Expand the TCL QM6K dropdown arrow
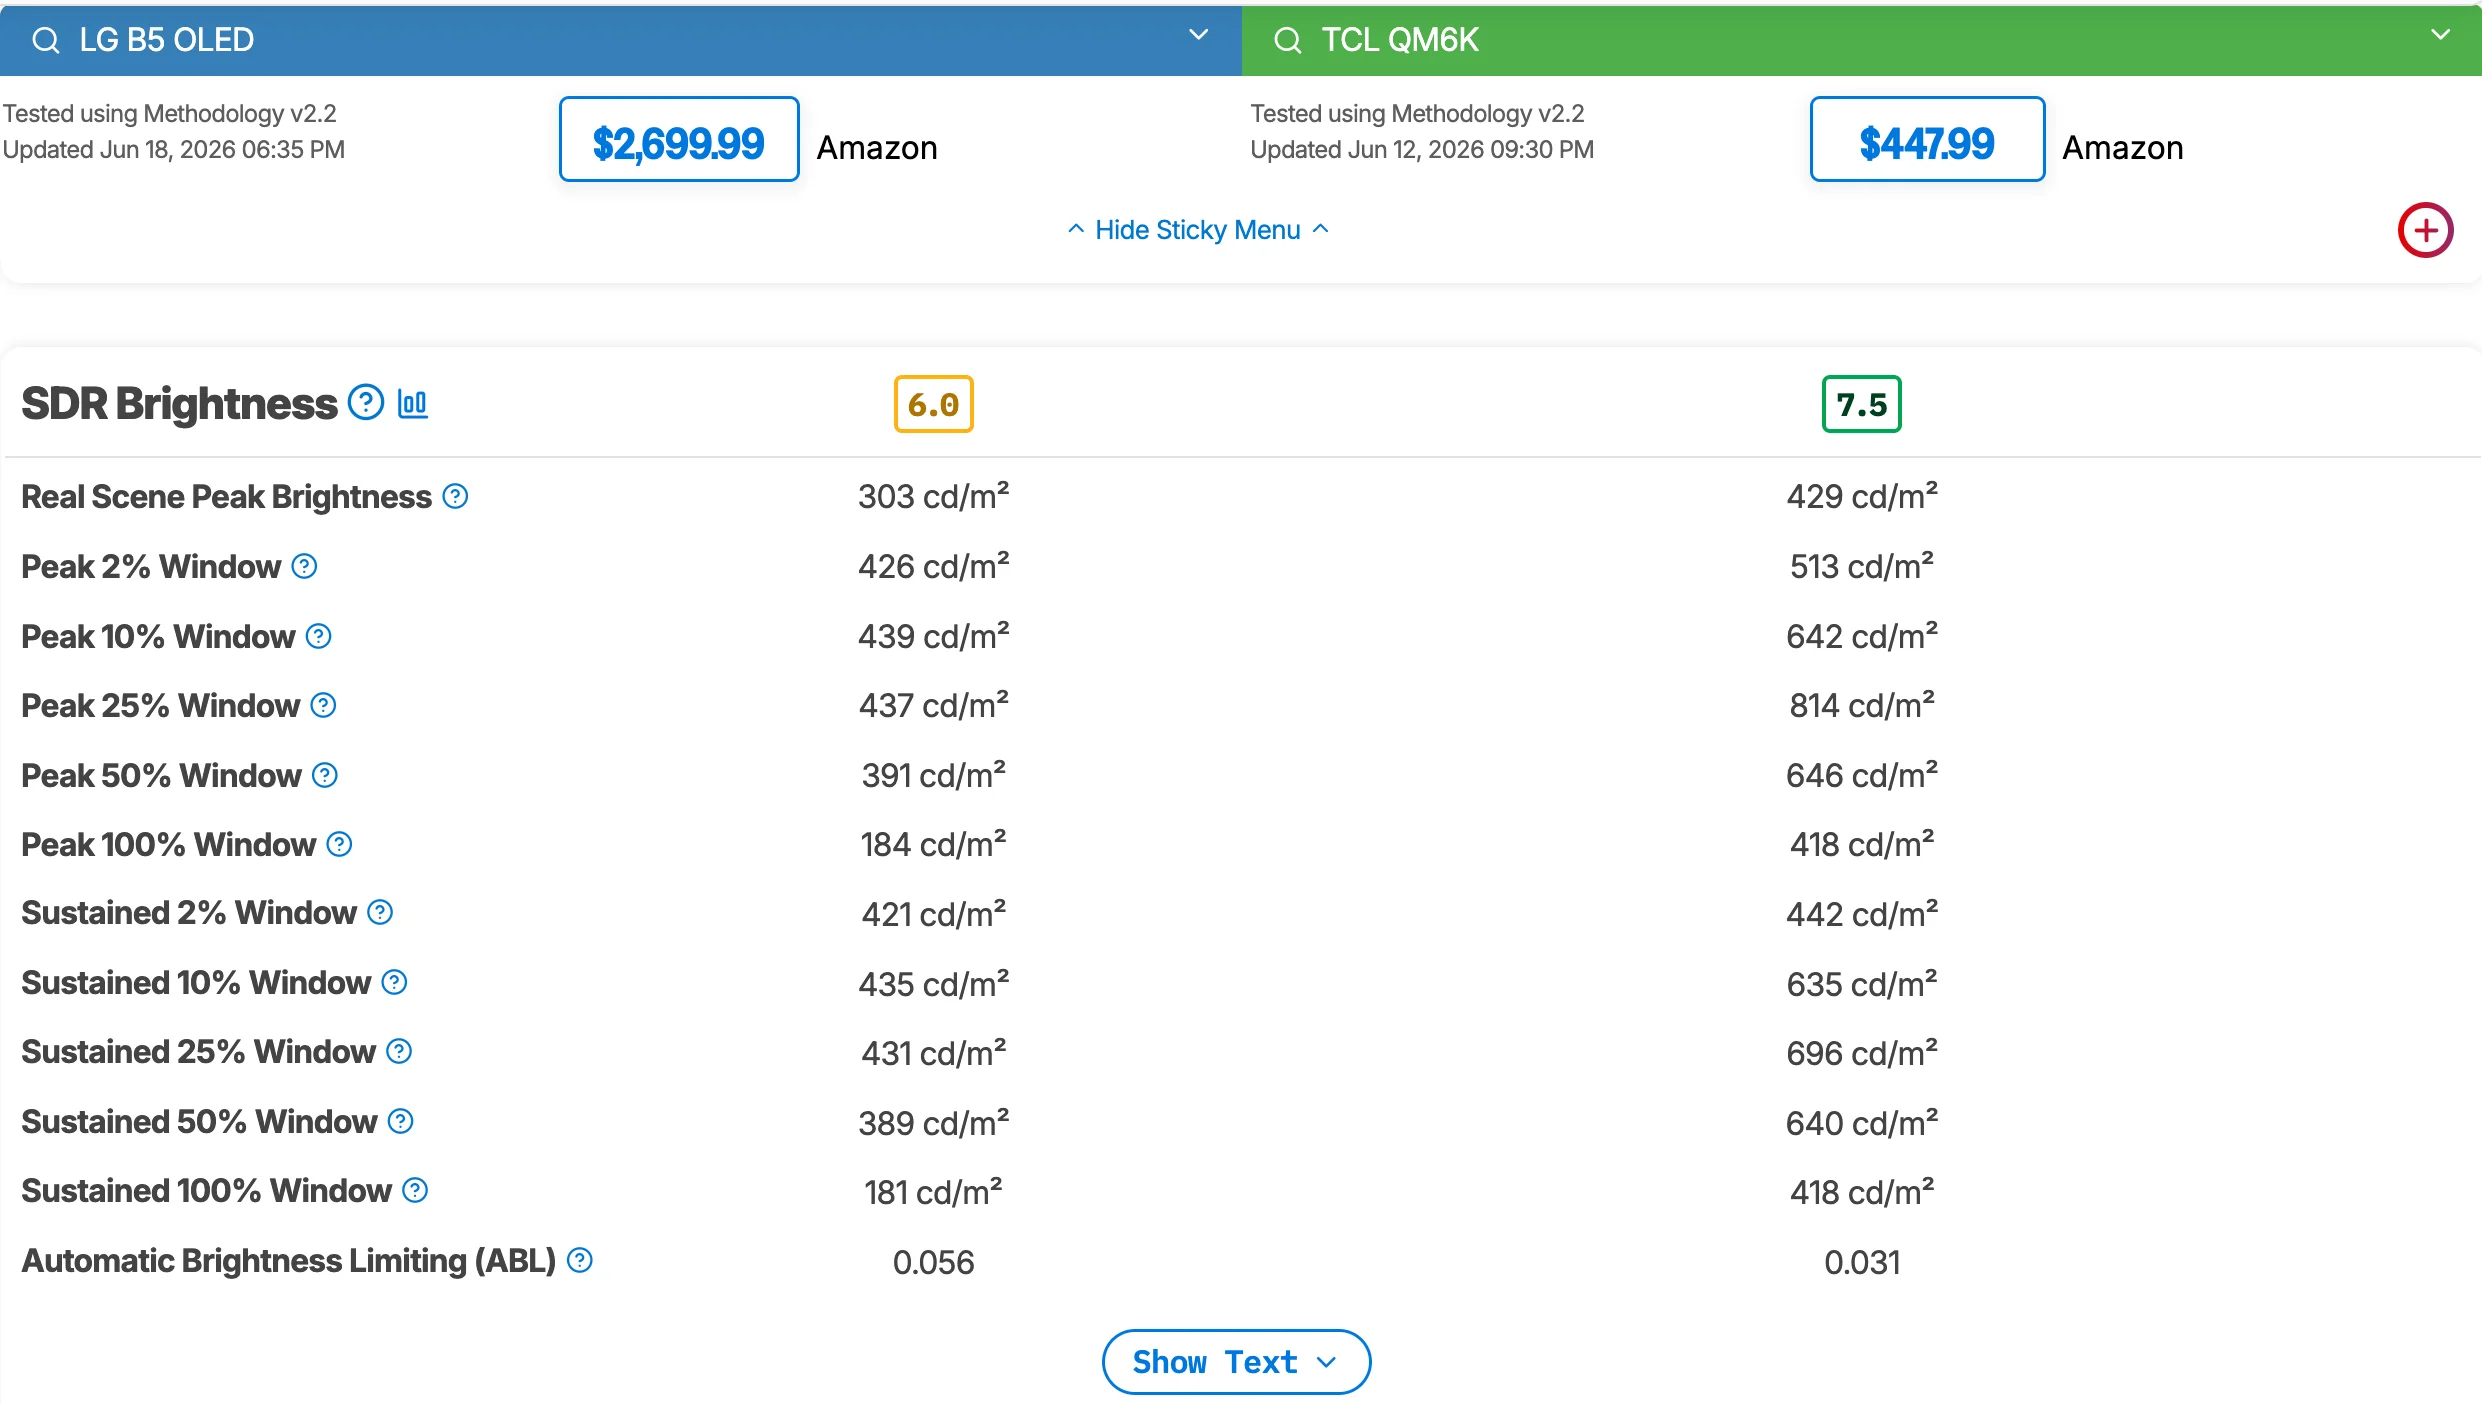 pos(2440,35)
